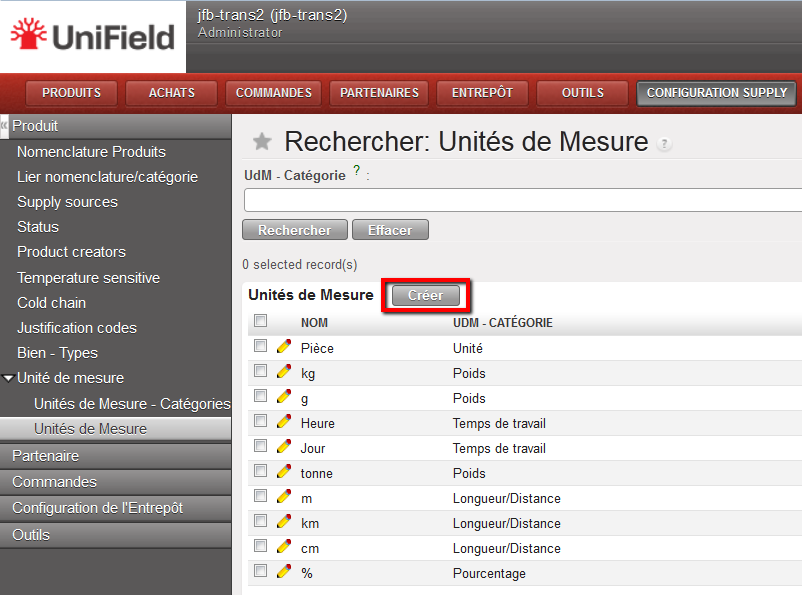Check the box for Heure row

tap(261, 421)
